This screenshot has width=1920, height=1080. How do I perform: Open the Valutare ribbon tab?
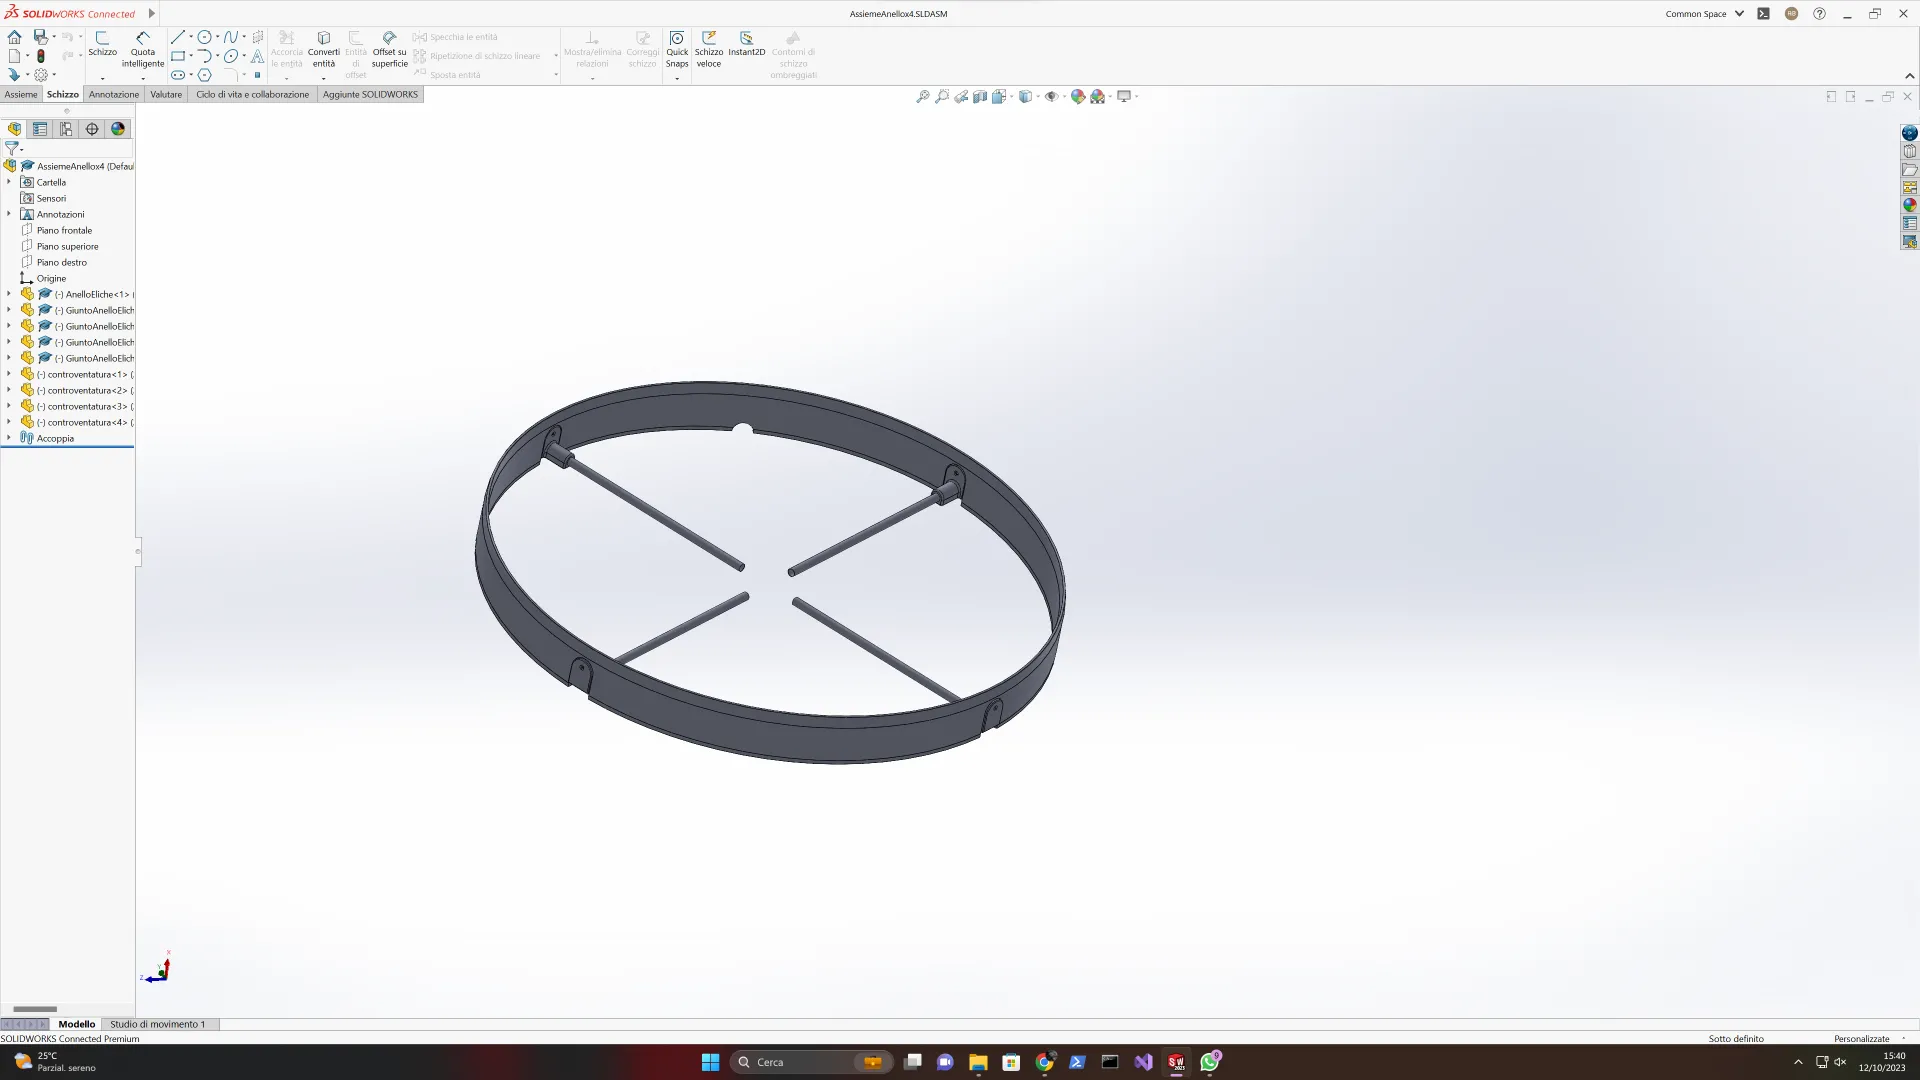166,94
